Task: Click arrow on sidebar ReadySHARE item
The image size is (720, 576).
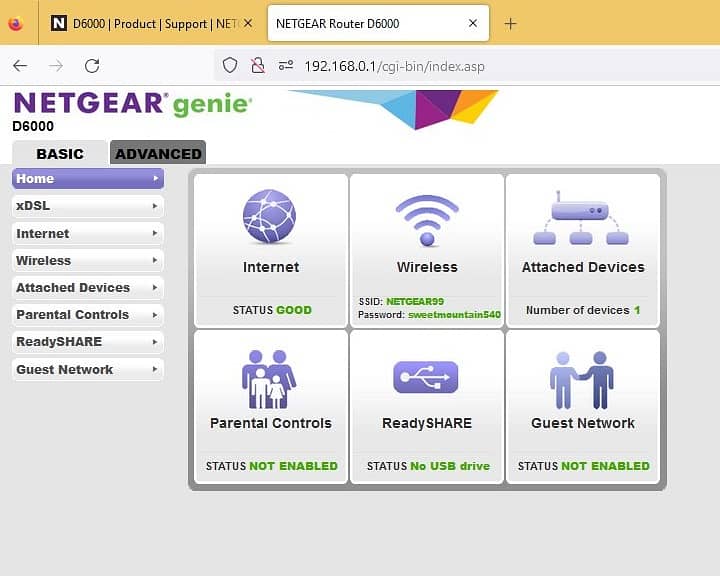Action: (155, 342)
